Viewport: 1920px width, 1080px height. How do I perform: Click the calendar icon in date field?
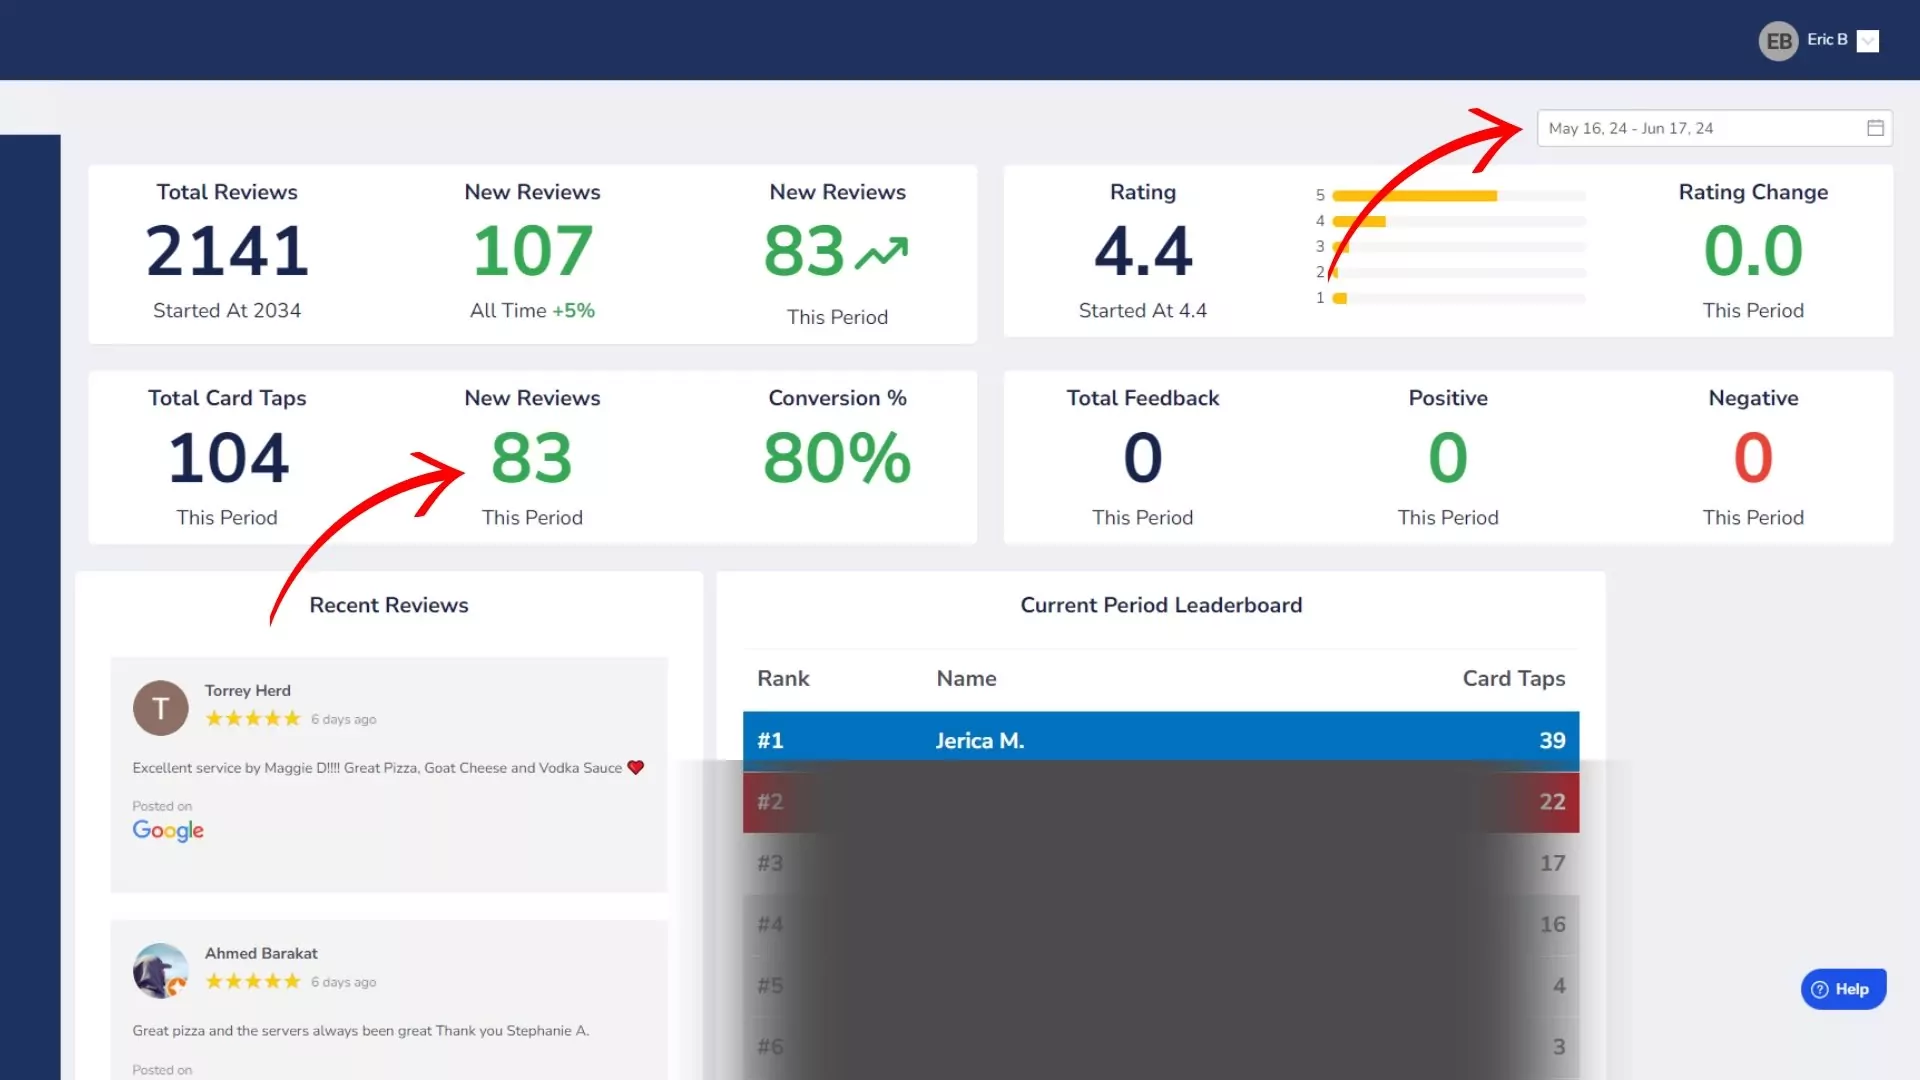1875,128
